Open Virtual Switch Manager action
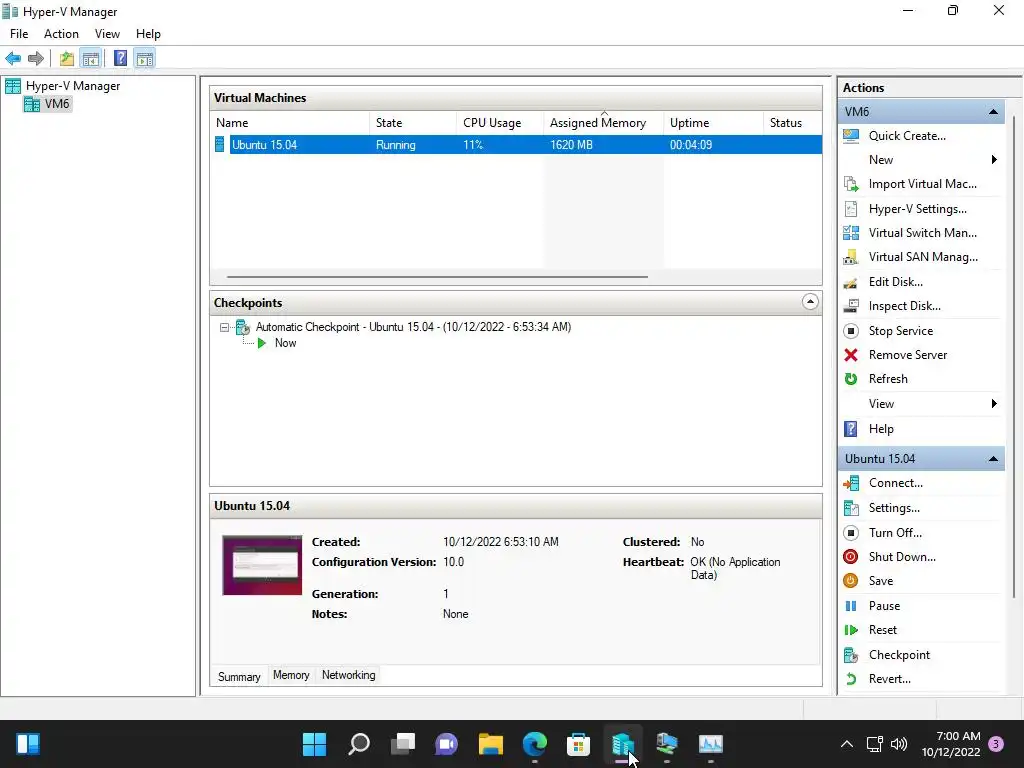This screenshot has height=768, width=1024. coord(922,233)
